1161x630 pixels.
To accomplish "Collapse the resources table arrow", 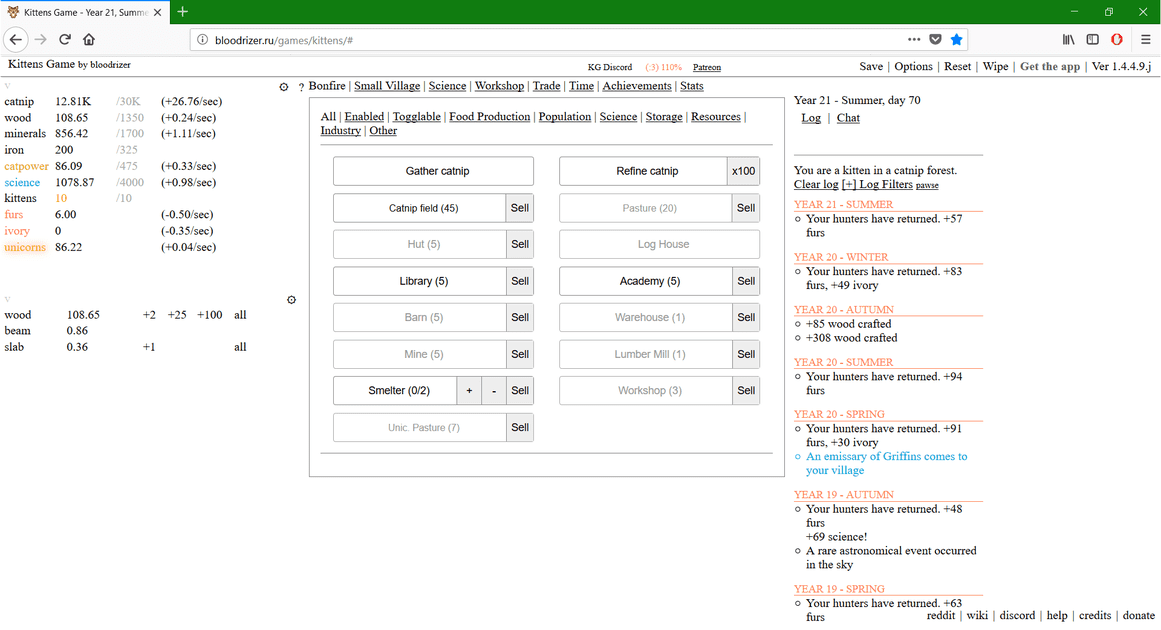I will point(7,86).
